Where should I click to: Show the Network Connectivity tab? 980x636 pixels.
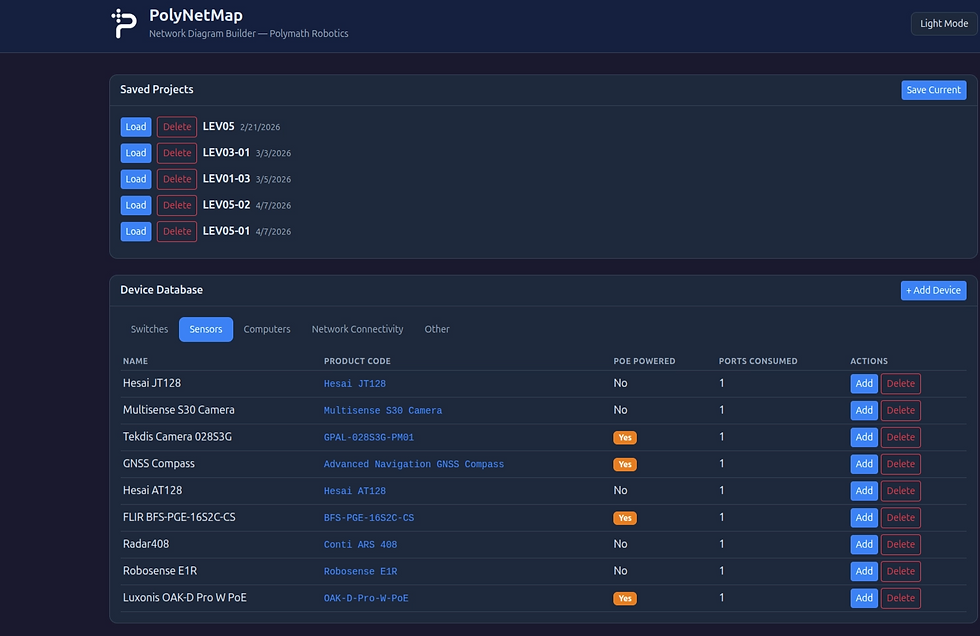point(358,329)
